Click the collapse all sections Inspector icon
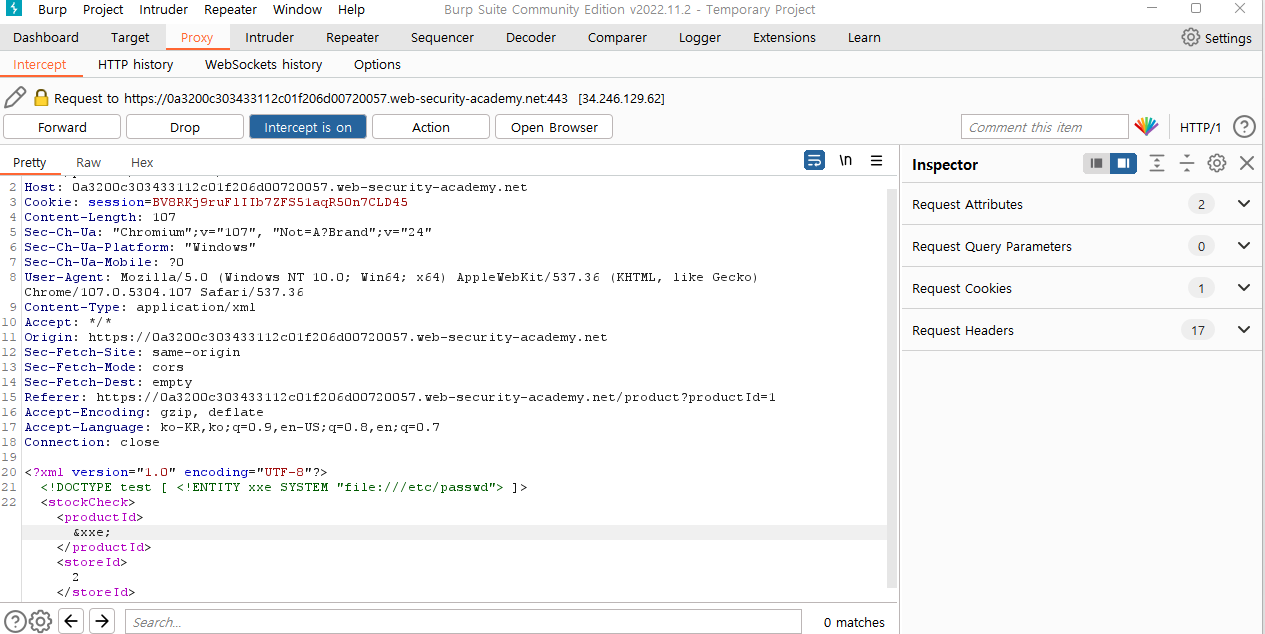The height and width of the screenshot is (634, 1265). click(1187, 163)
